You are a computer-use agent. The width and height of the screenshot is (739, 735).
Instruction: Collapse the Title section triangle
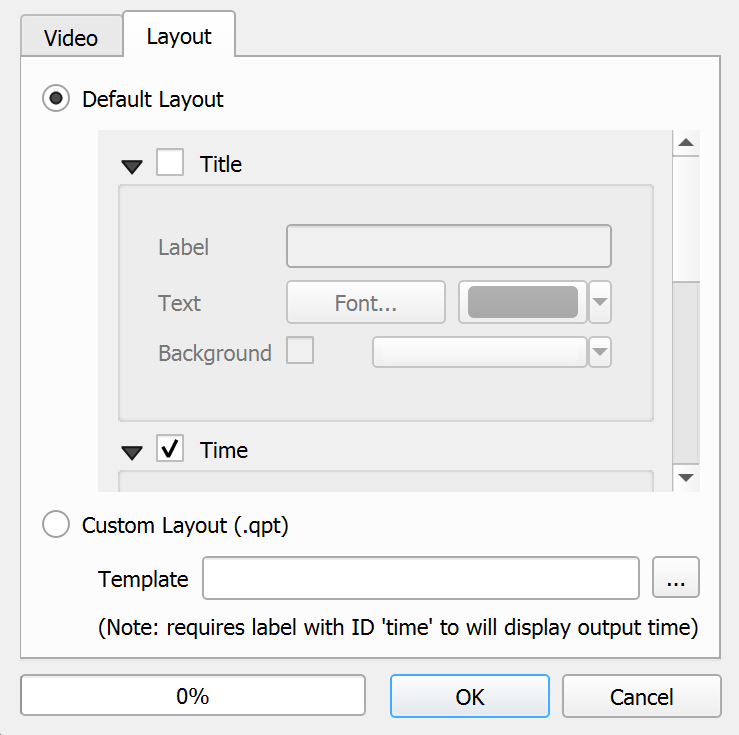[132, 166]
